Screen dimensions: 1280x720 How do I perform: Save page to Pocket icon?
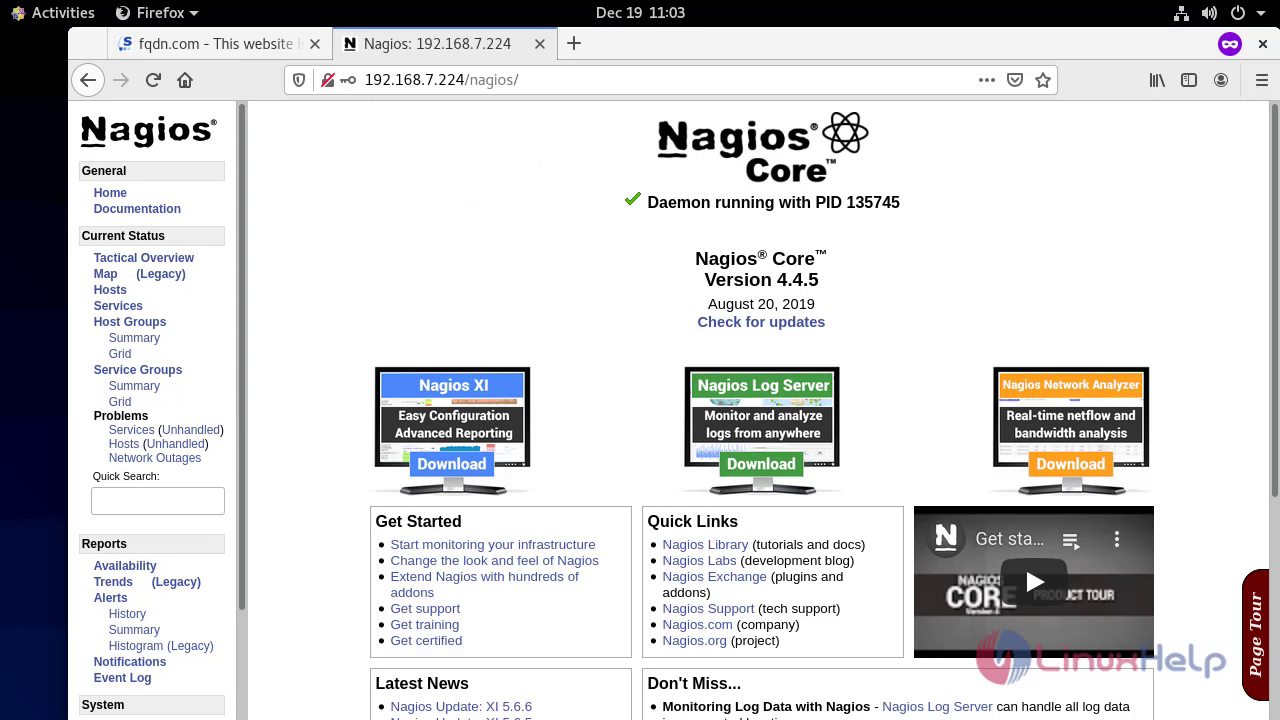pyautogui.click(x=1015, y=80)
